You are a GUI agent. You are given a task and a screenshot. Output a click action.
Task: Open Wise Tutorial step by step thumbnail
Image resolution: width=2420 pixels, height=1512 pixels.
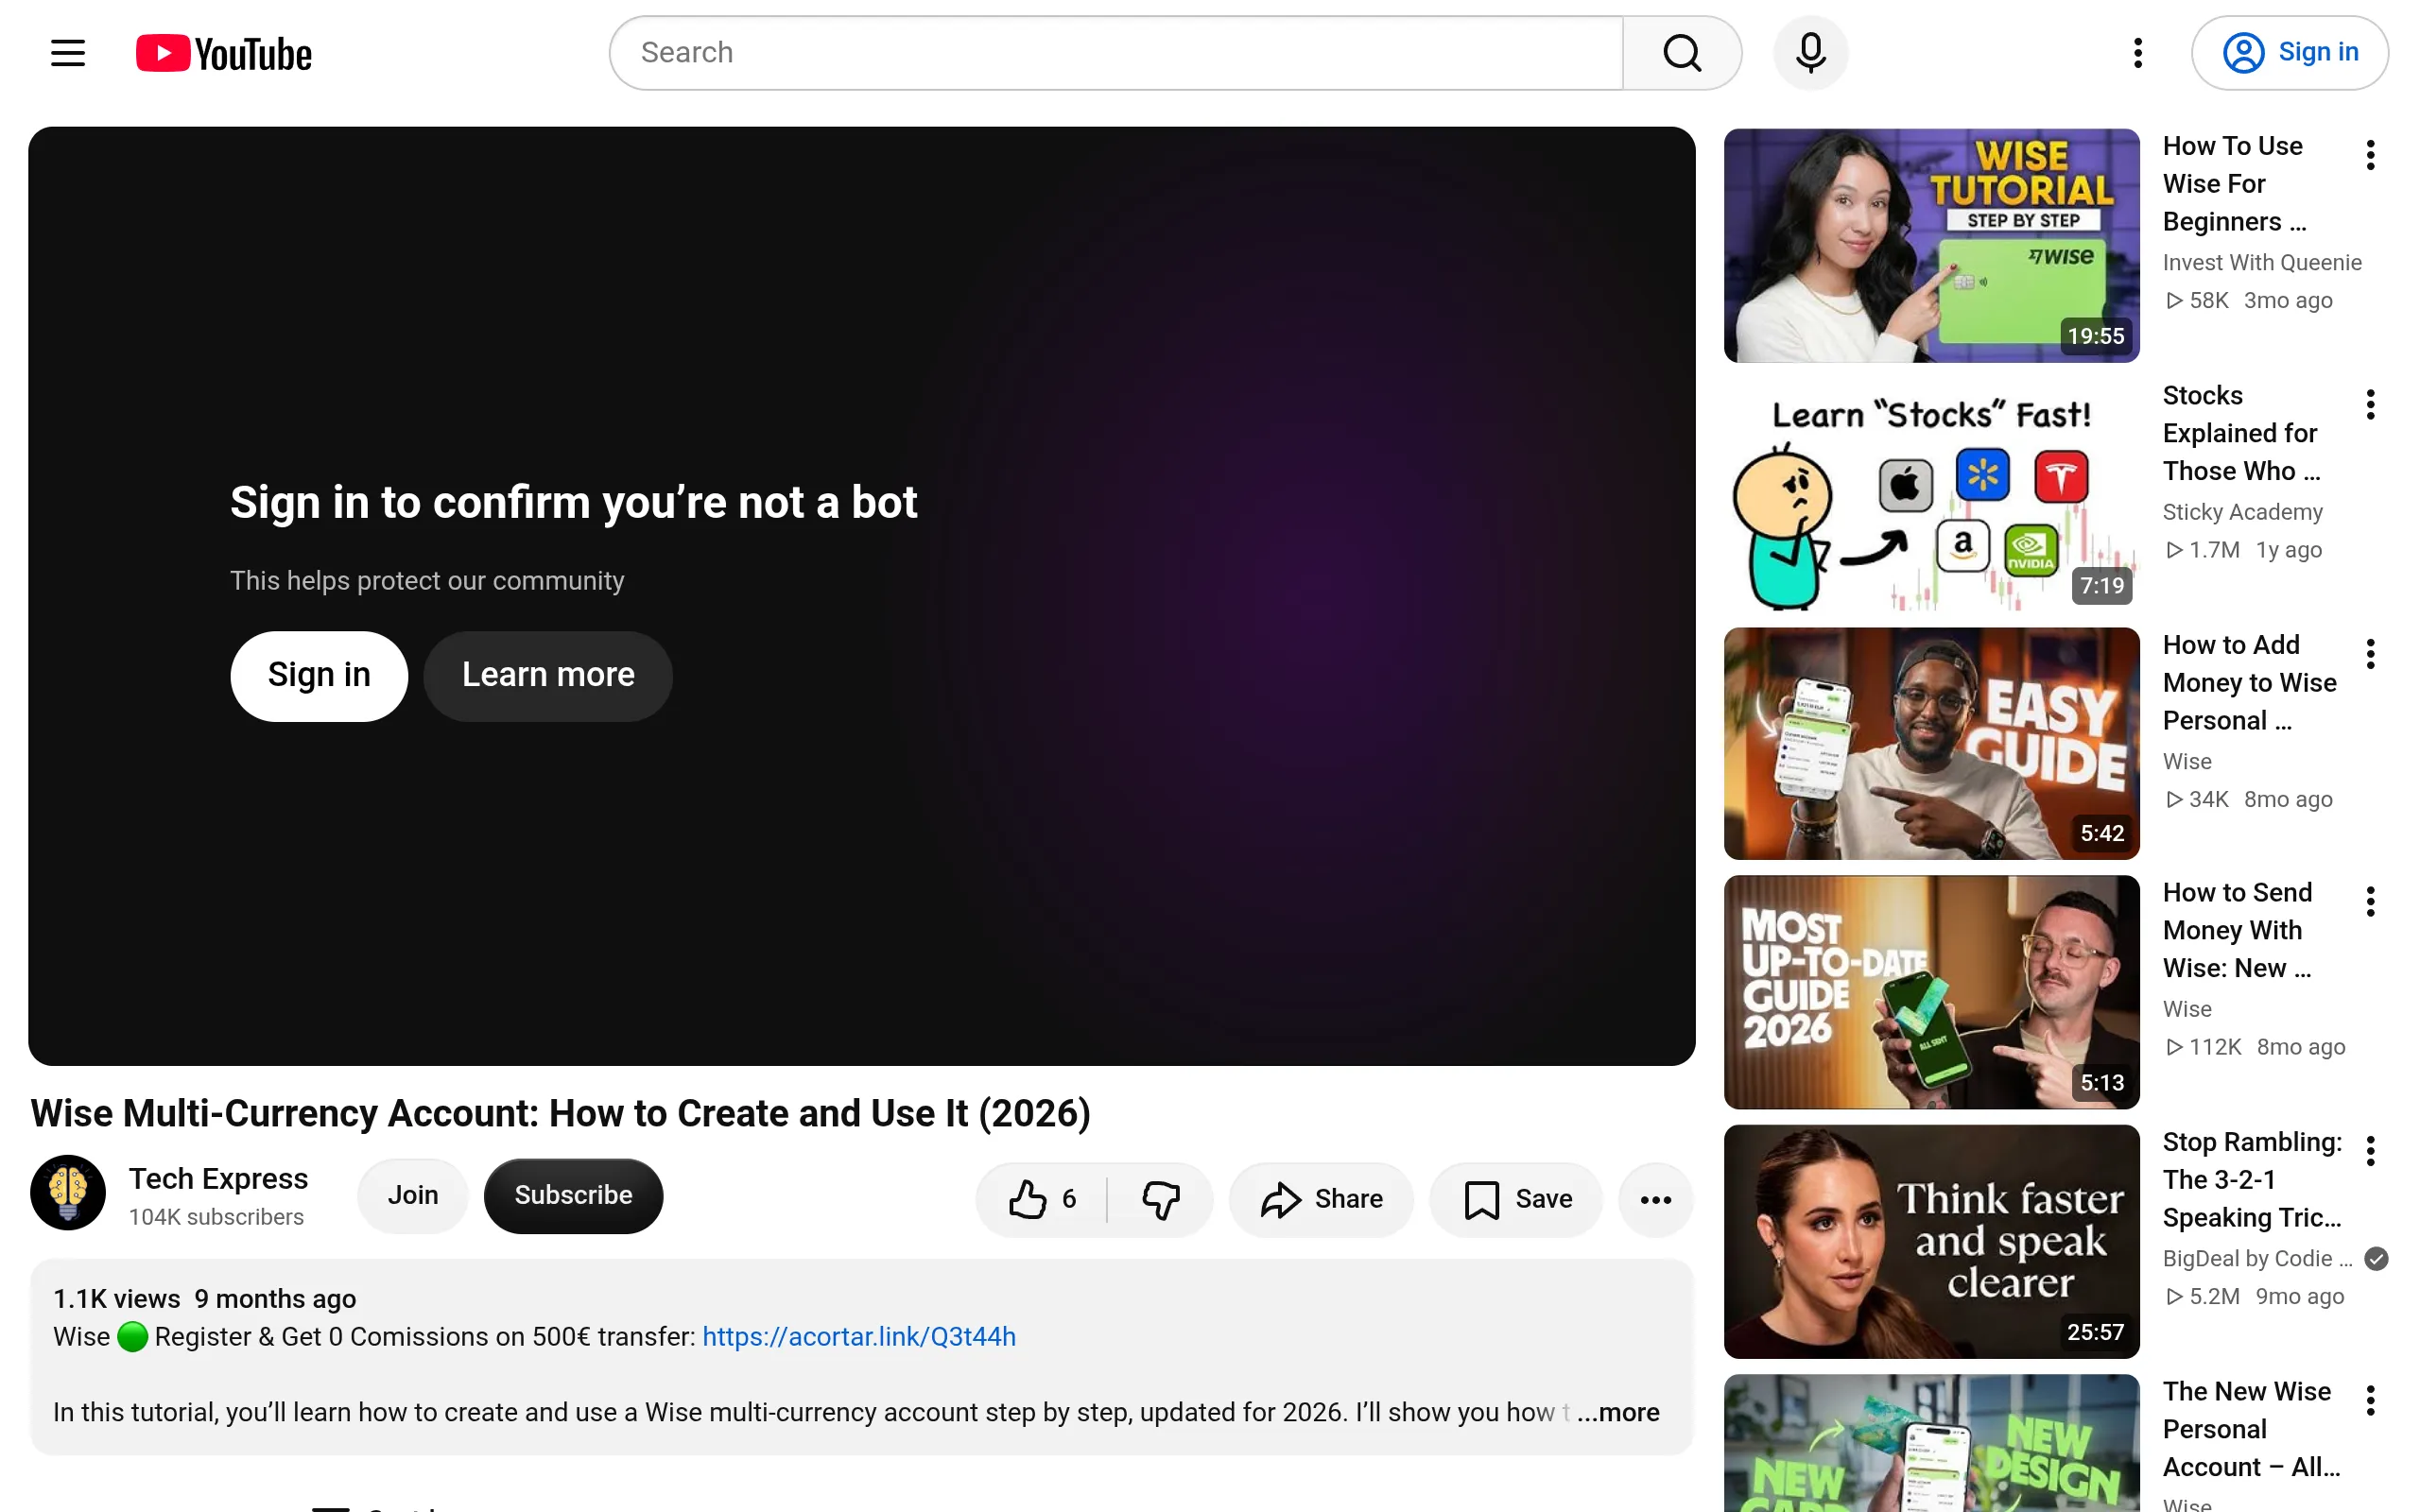(x=1931, y=245)
